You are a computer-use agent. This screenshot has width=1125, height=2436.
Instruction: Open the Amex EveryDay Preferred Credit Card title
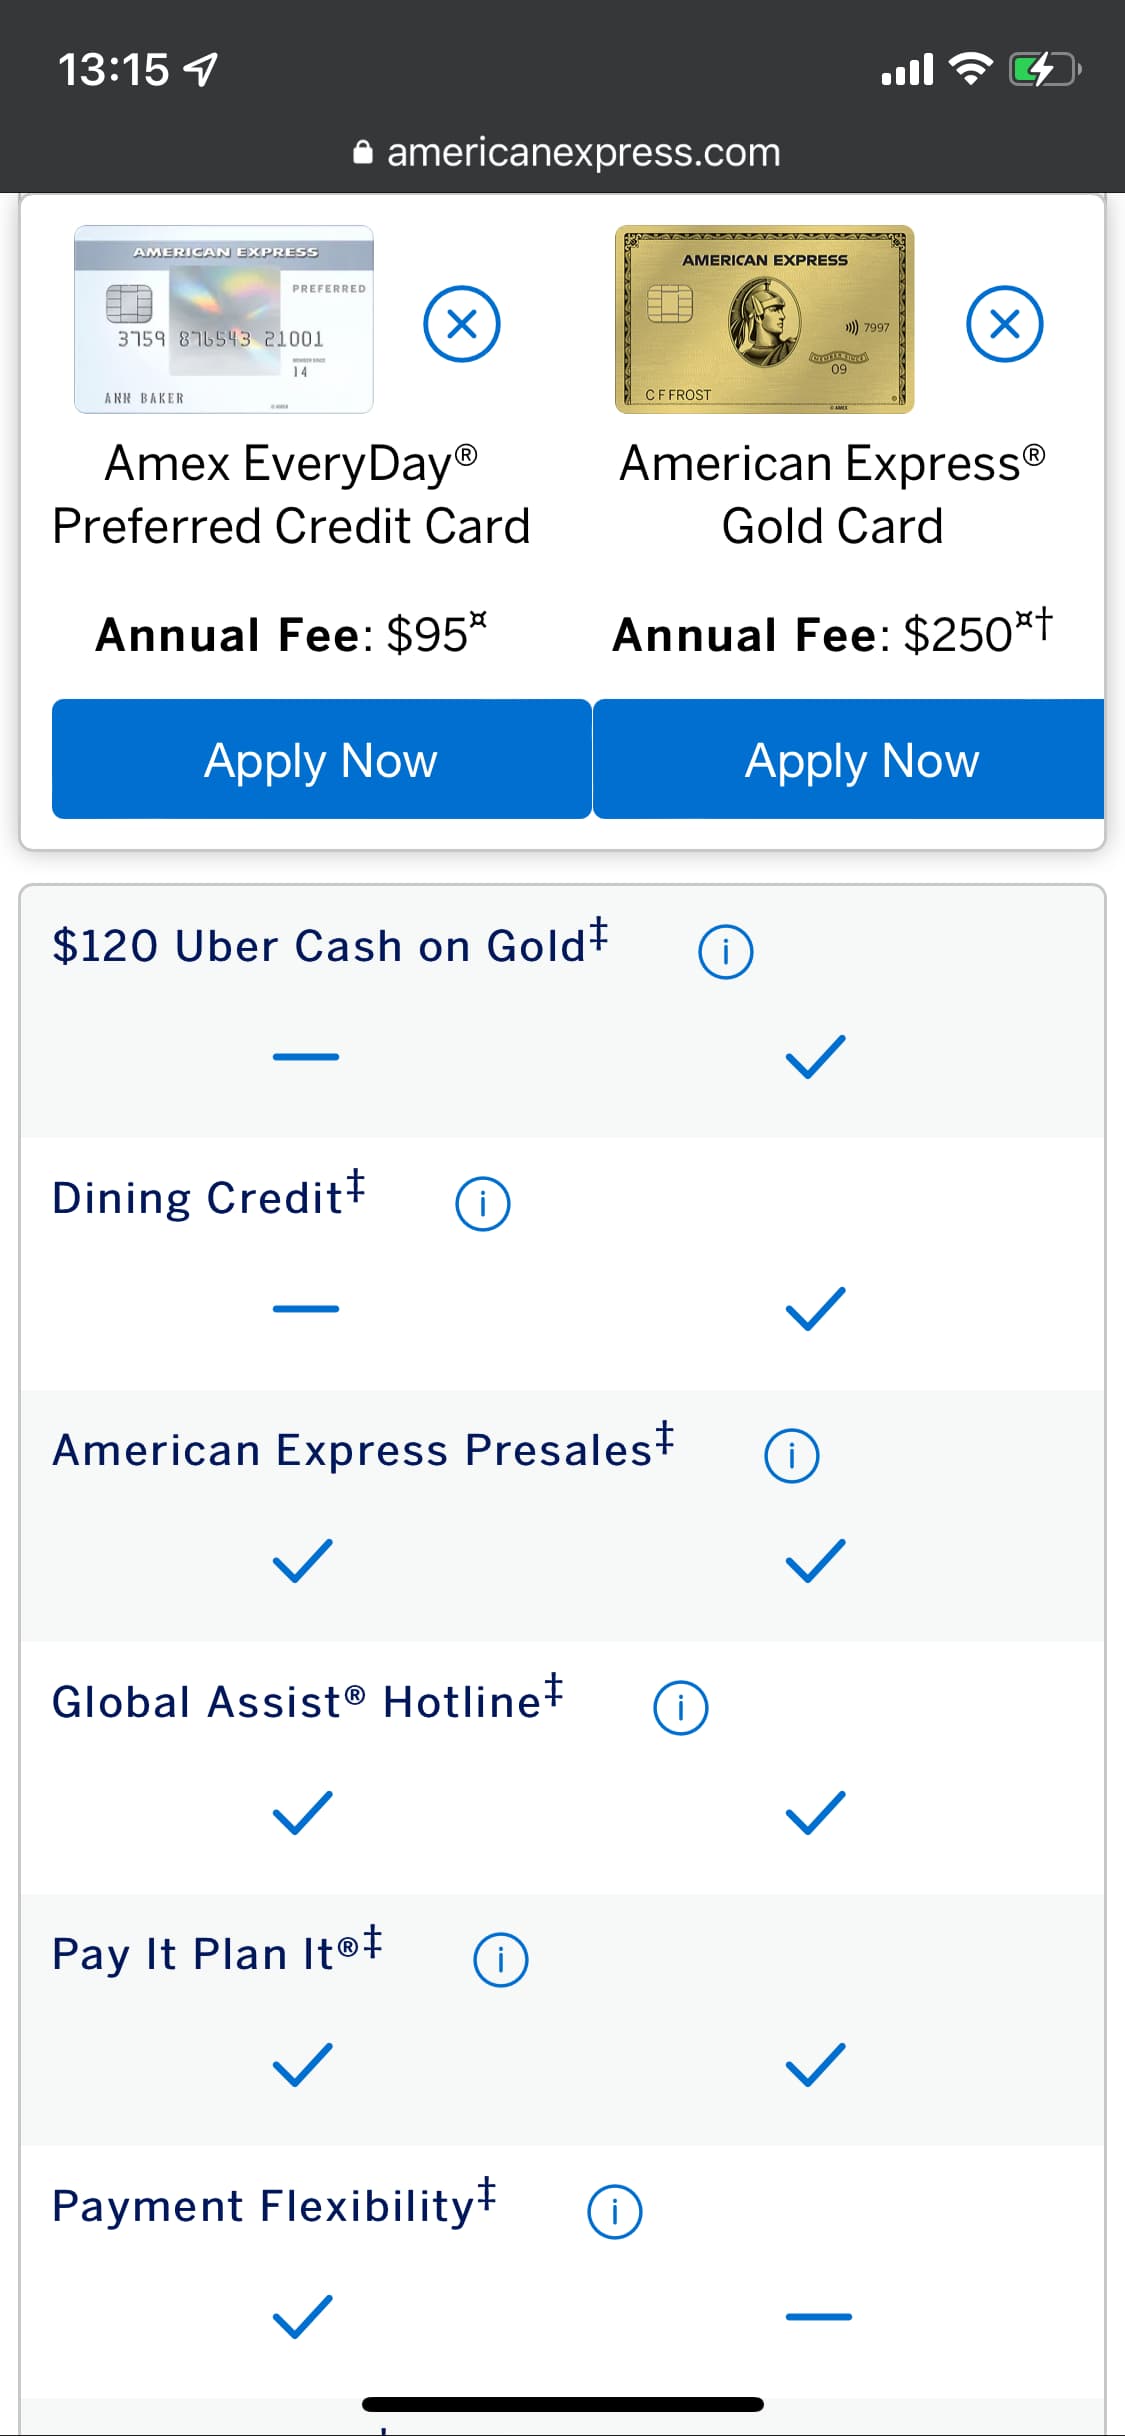coord(291,494)
